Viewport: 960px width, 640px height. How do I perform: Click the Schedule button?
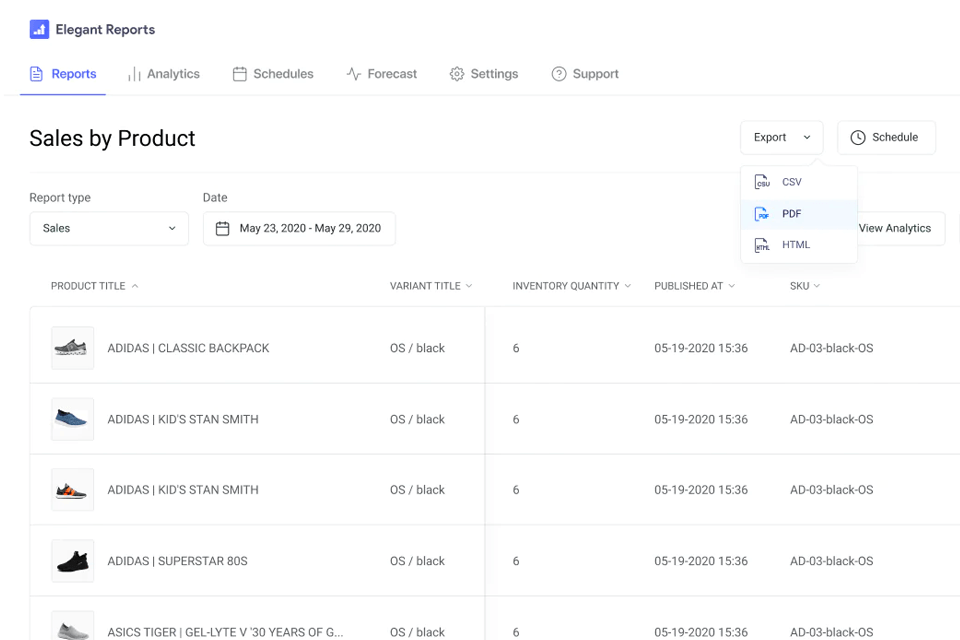[886, 137]
